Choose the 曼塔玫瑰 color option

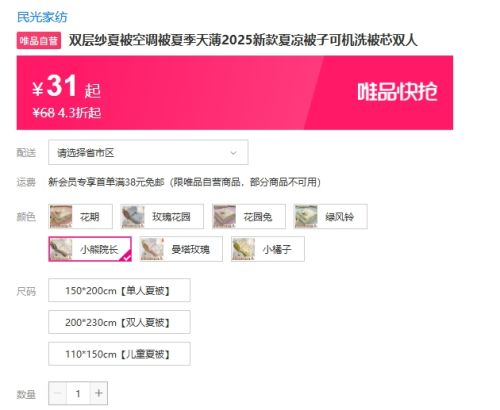click(181, 249)
